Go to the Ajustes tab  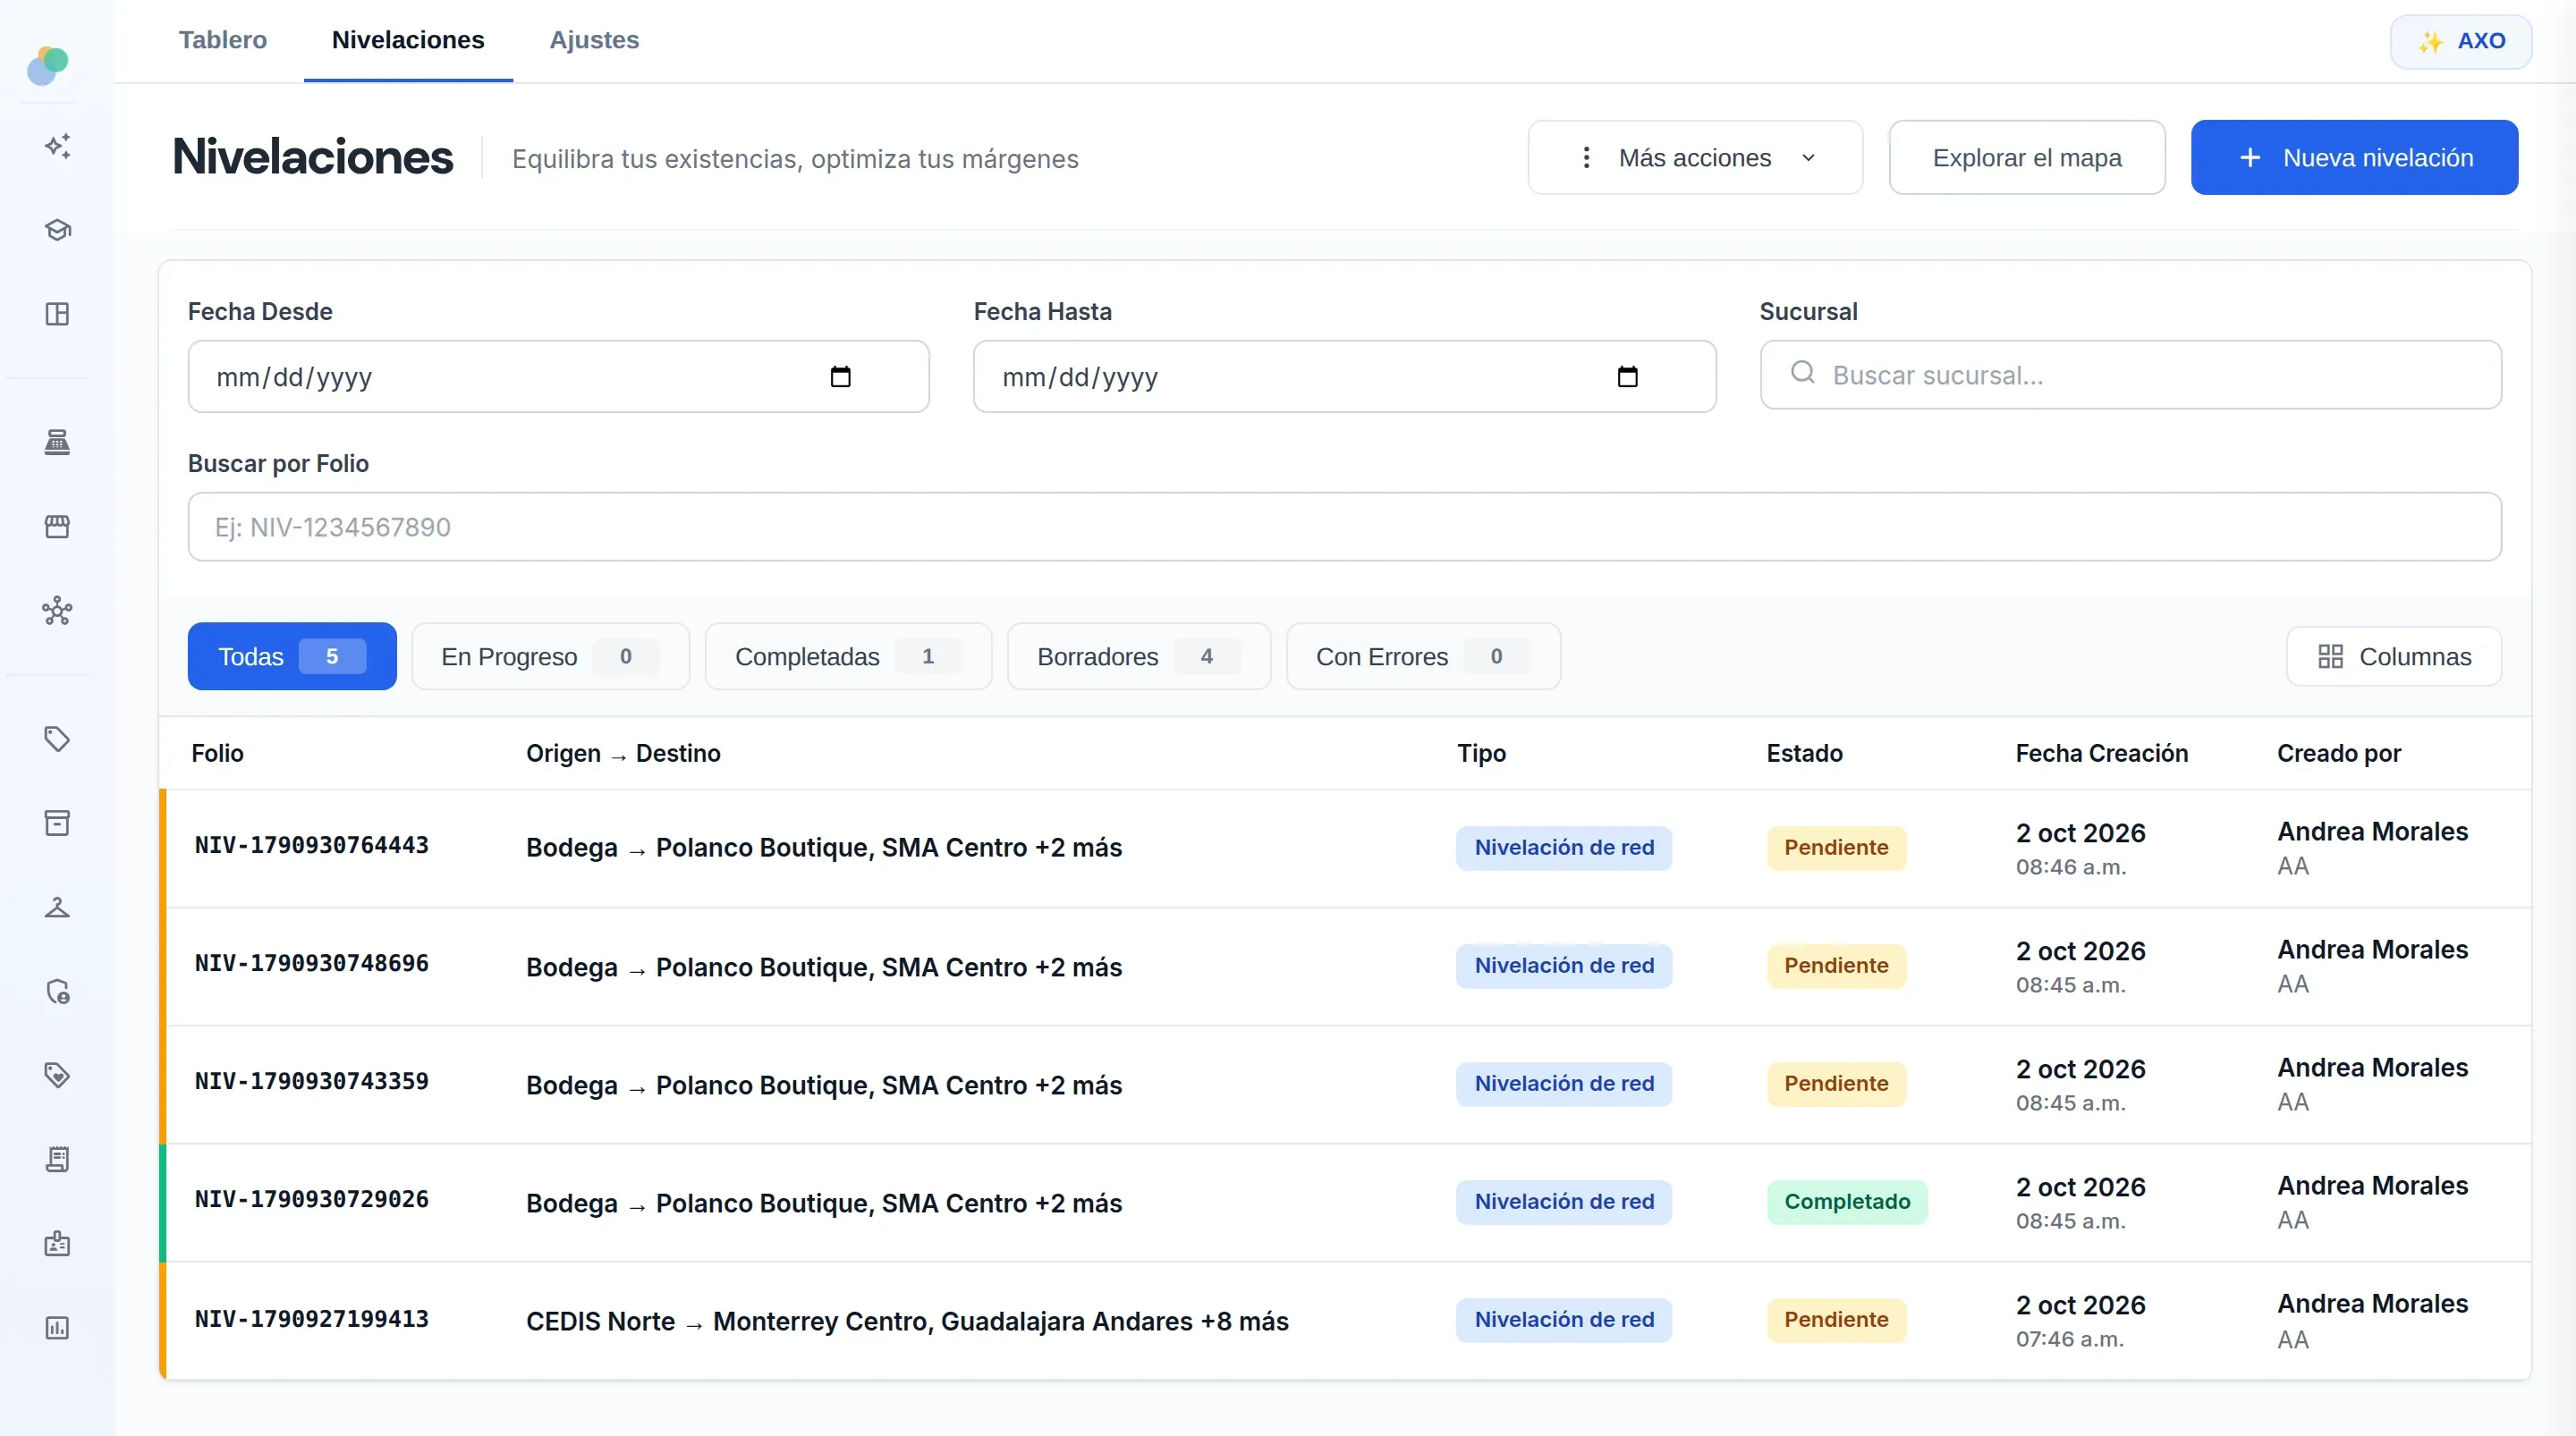point(594,40)
